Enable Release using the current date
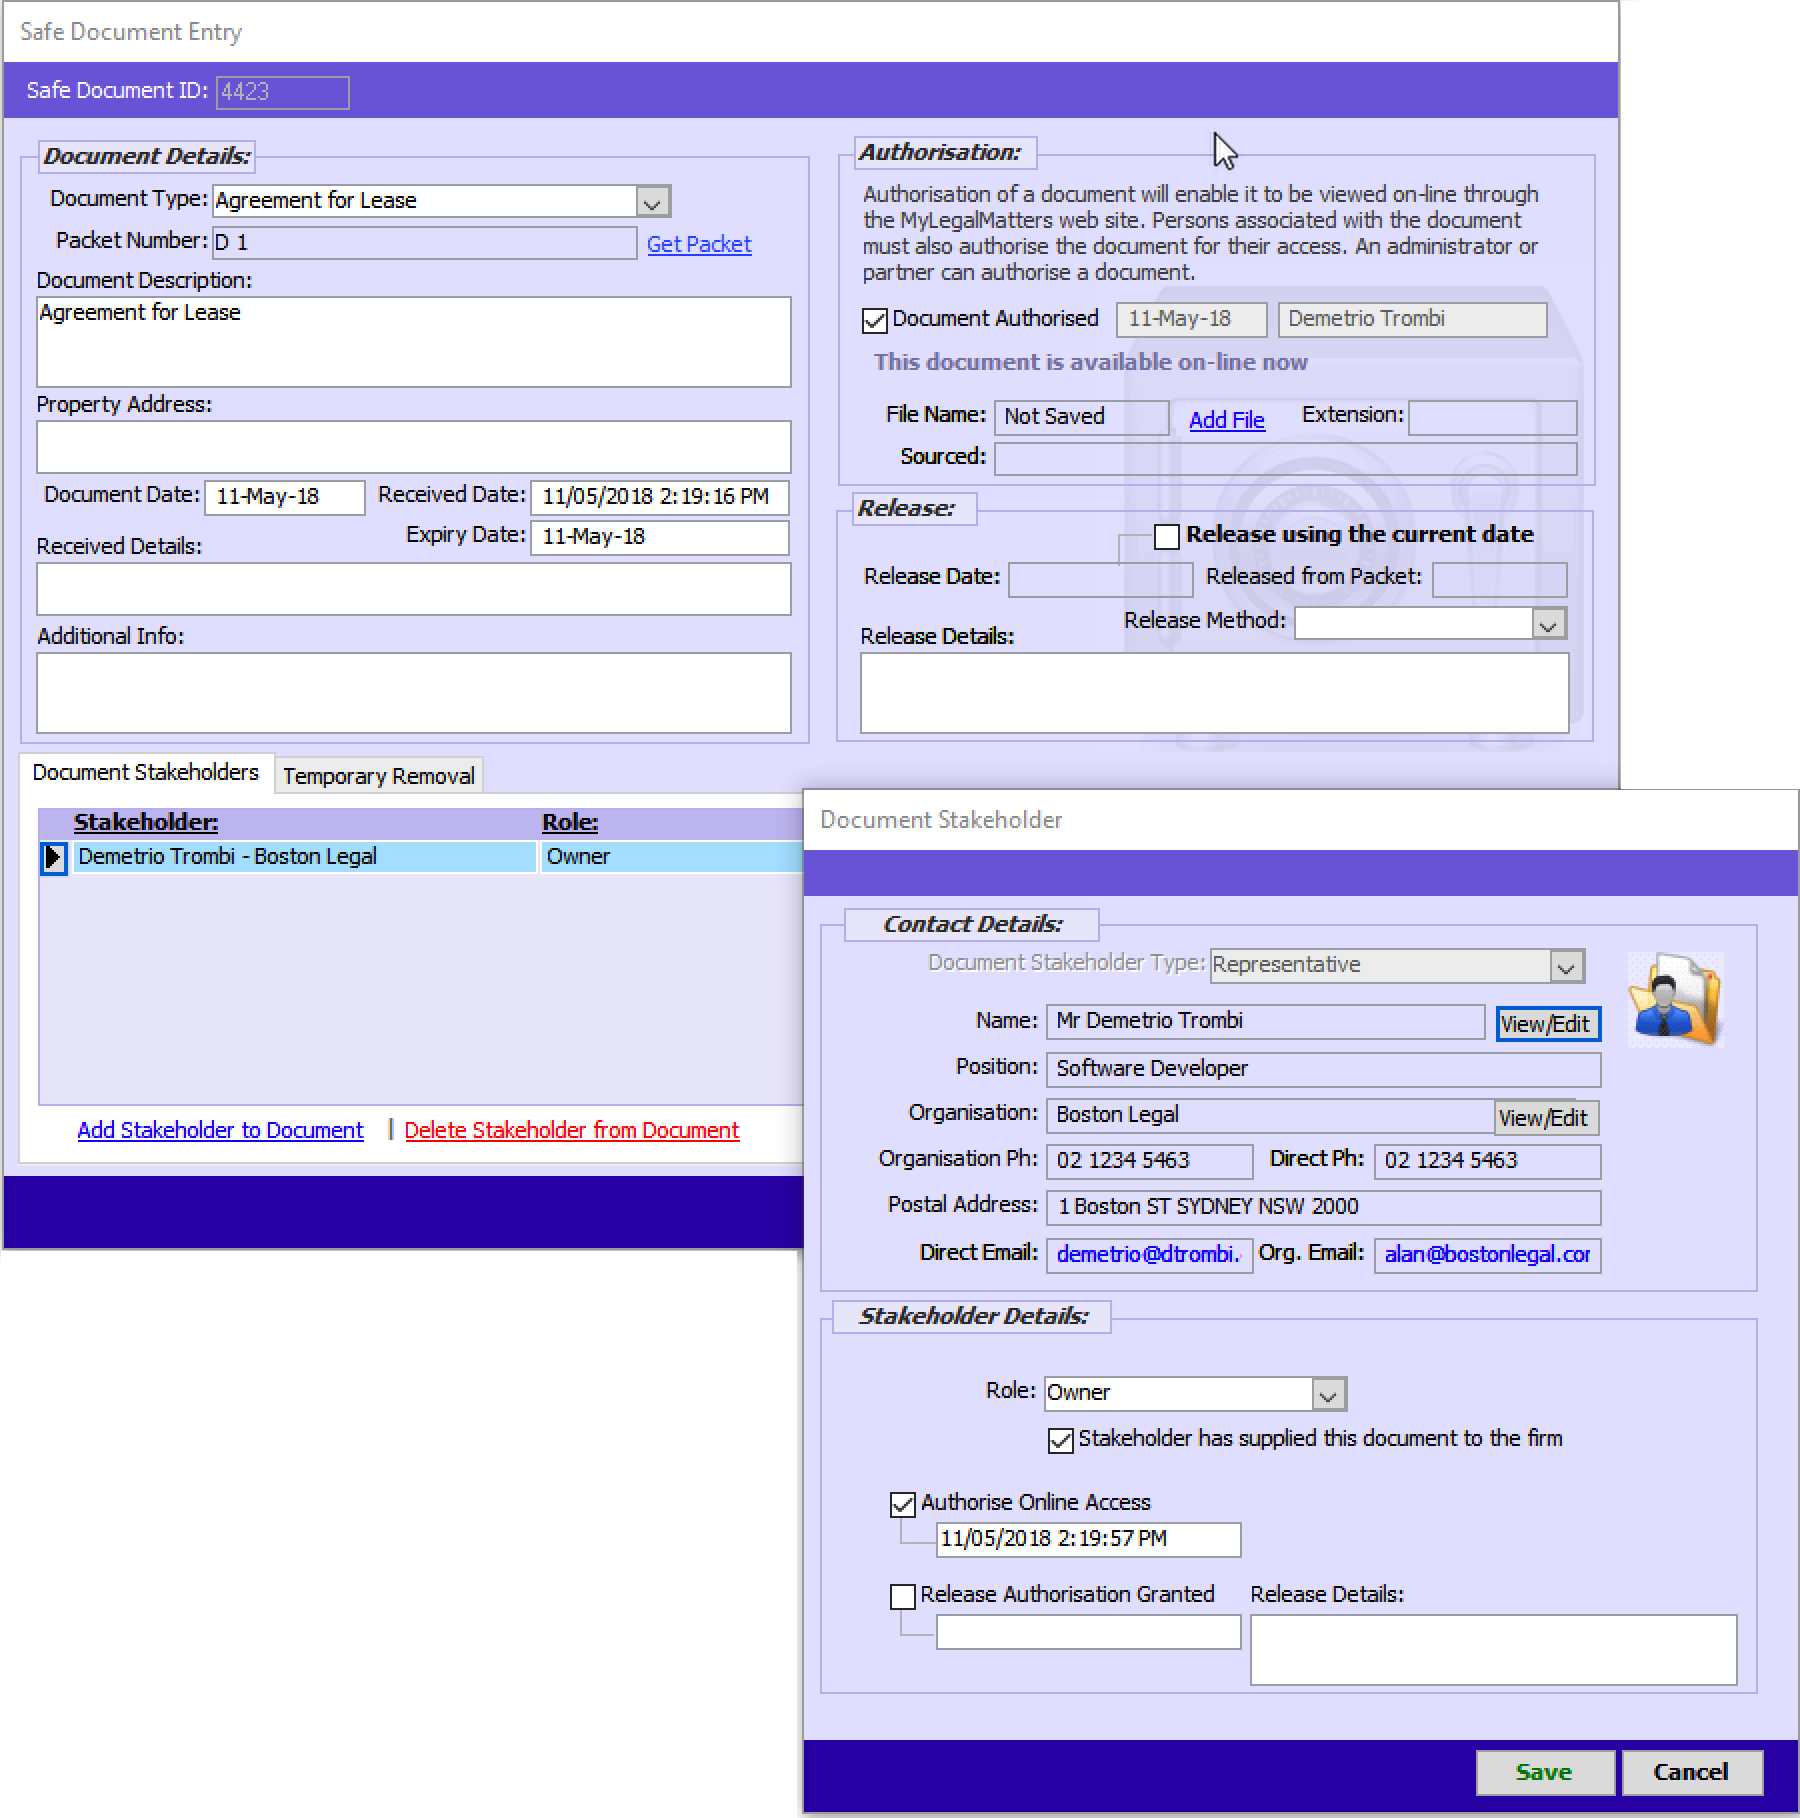This screenshot has height=1818, width=1800. point(1166,536)
